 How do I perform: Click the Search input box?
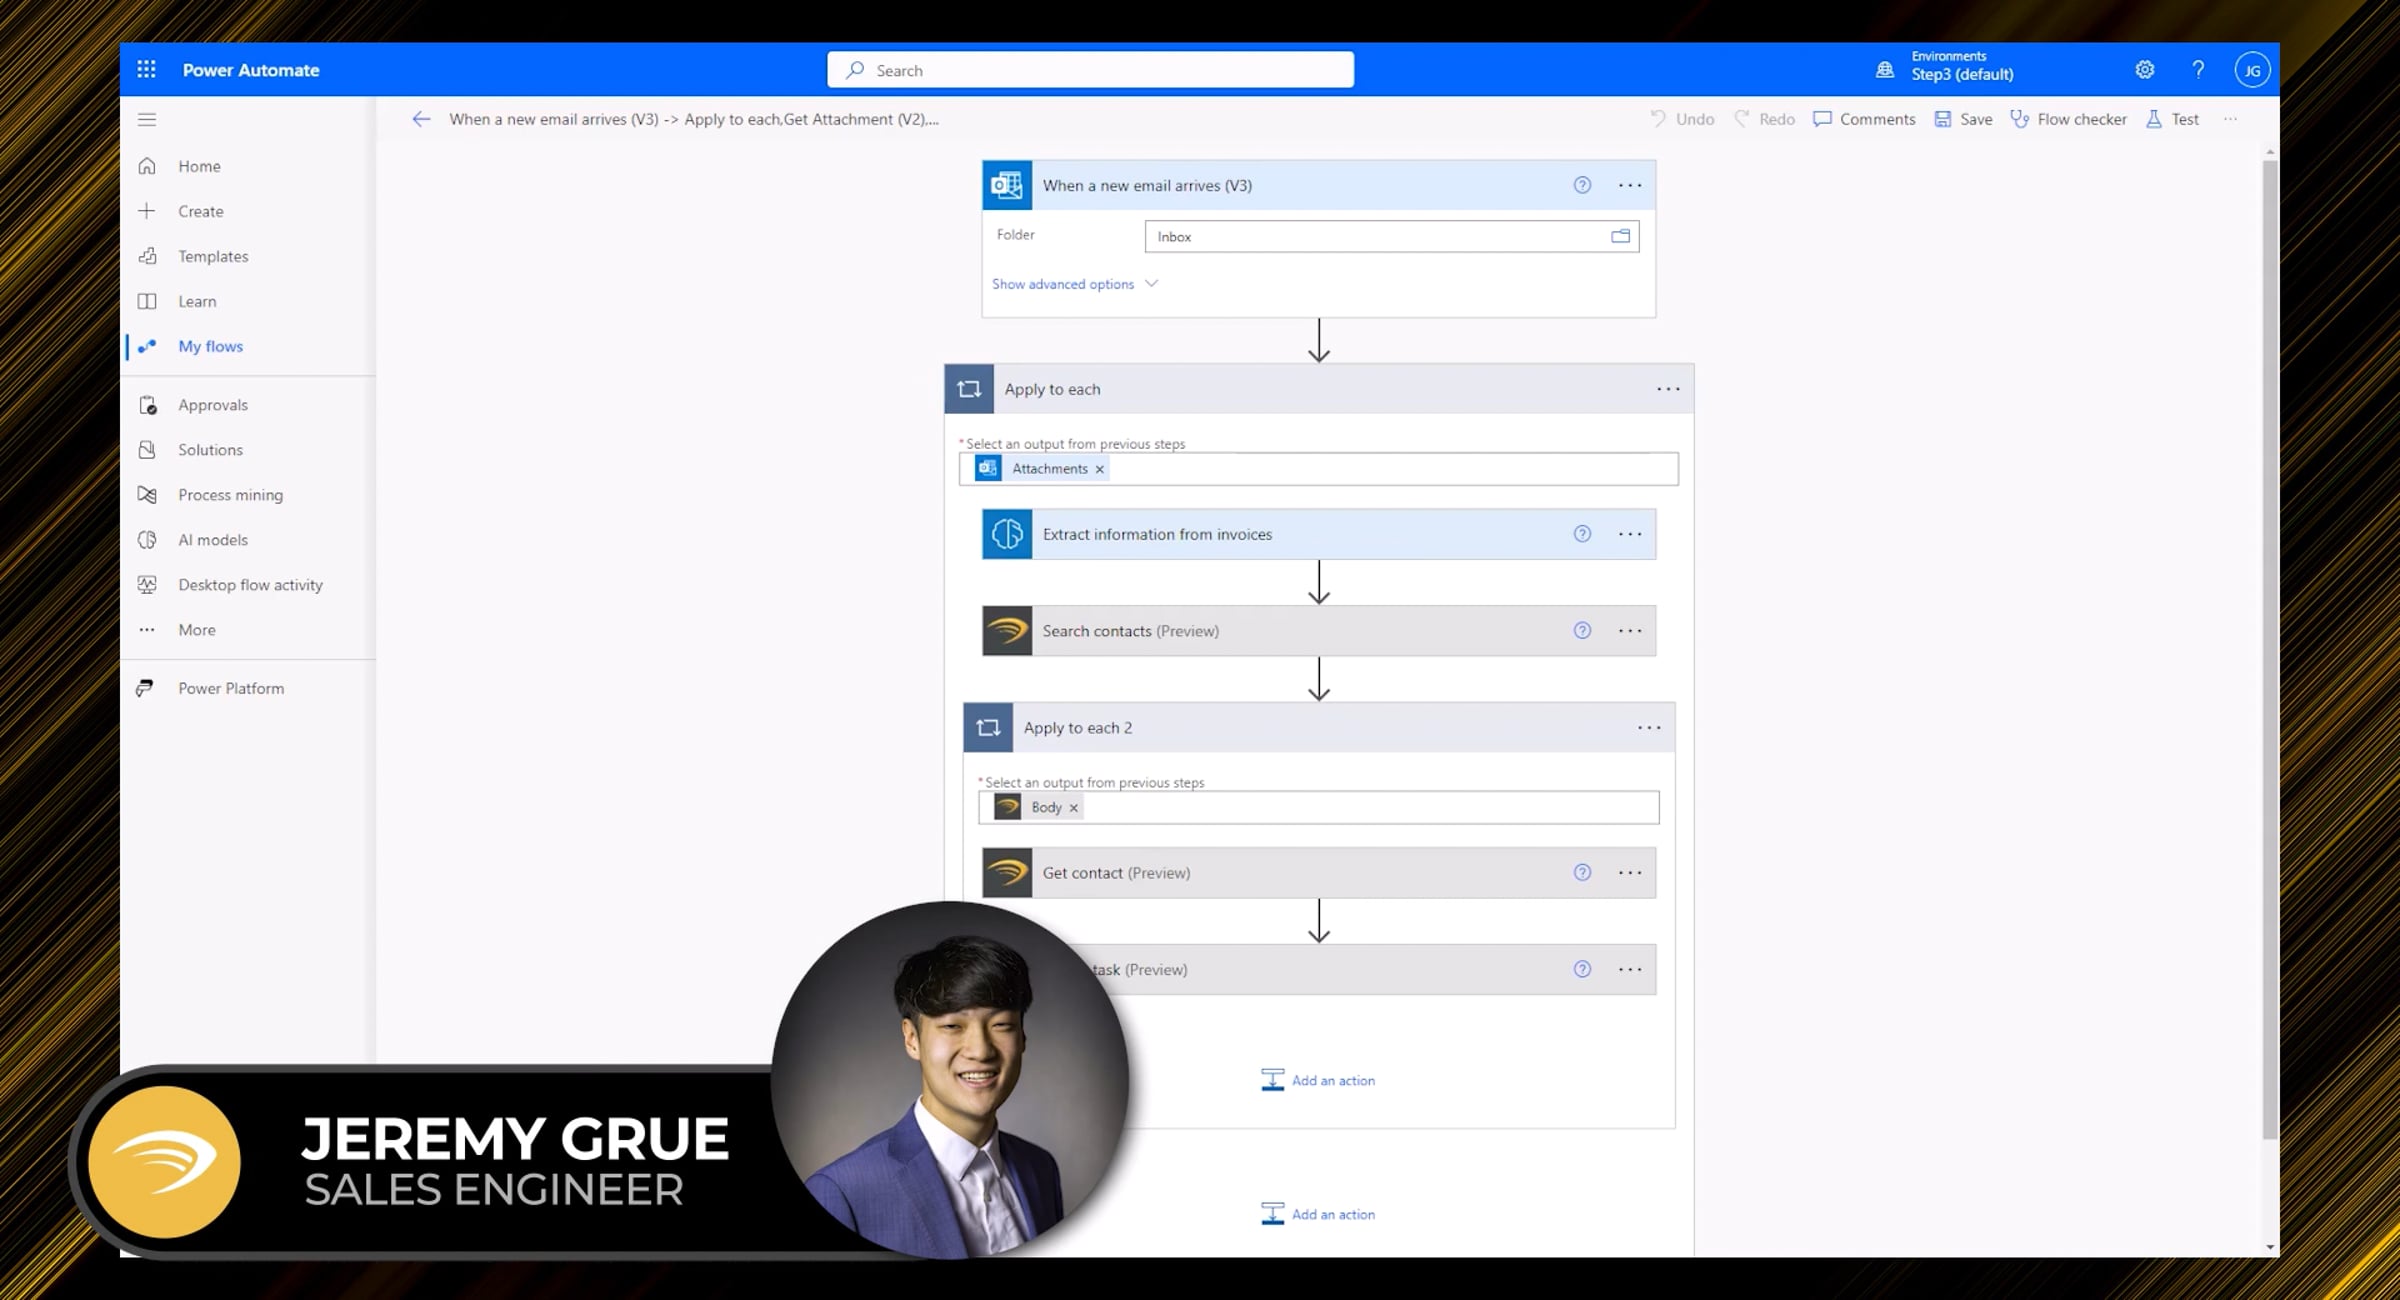(x=1090, y=70)
